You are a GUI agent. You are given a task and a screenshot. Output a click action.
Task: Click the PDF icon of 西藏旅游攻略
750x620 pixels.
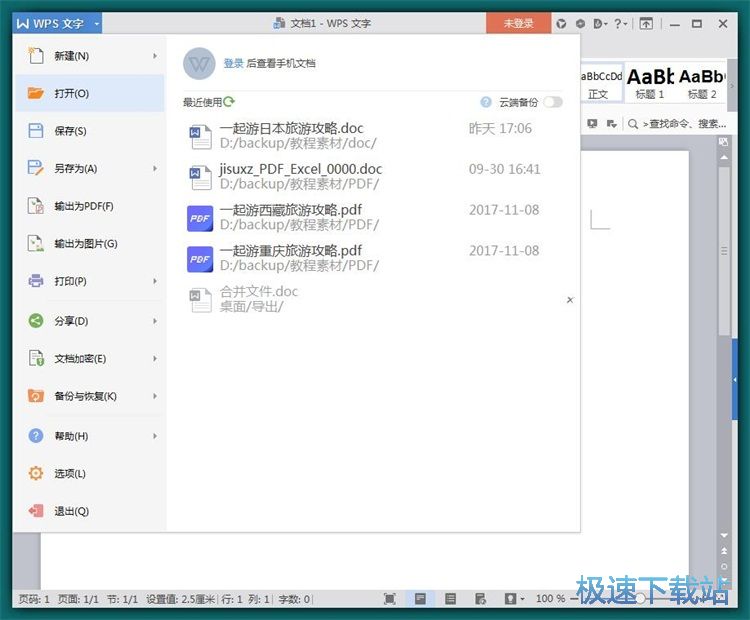(x=200, y=218)
